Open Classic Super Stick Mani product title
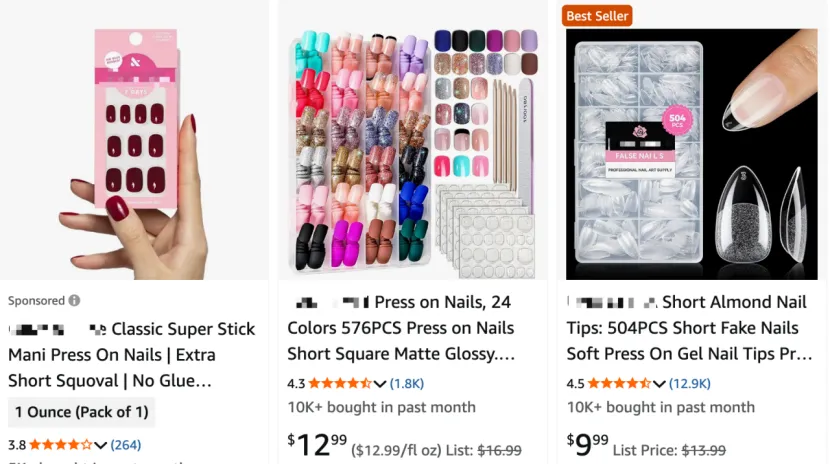The image size is (830, 464). pyautogui.click(x=132, y=354)
